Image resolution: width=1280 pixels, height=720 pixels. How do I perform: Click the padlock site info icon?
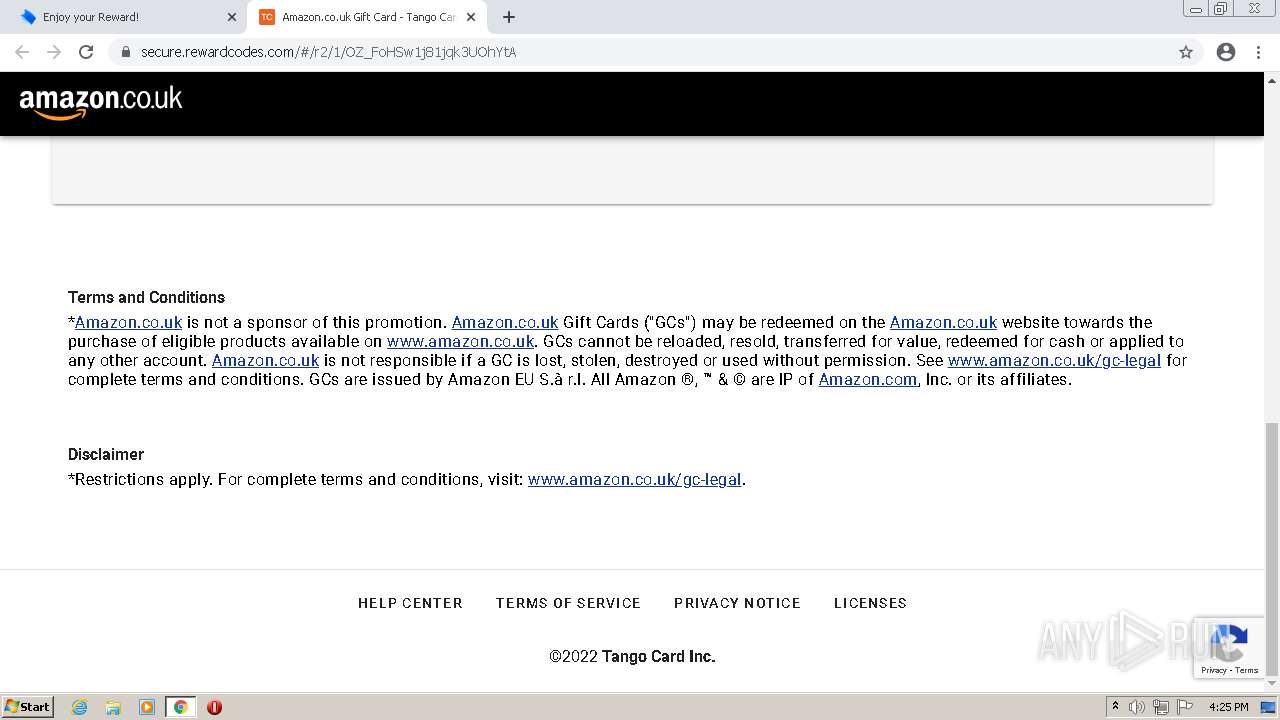pos(126,52)
